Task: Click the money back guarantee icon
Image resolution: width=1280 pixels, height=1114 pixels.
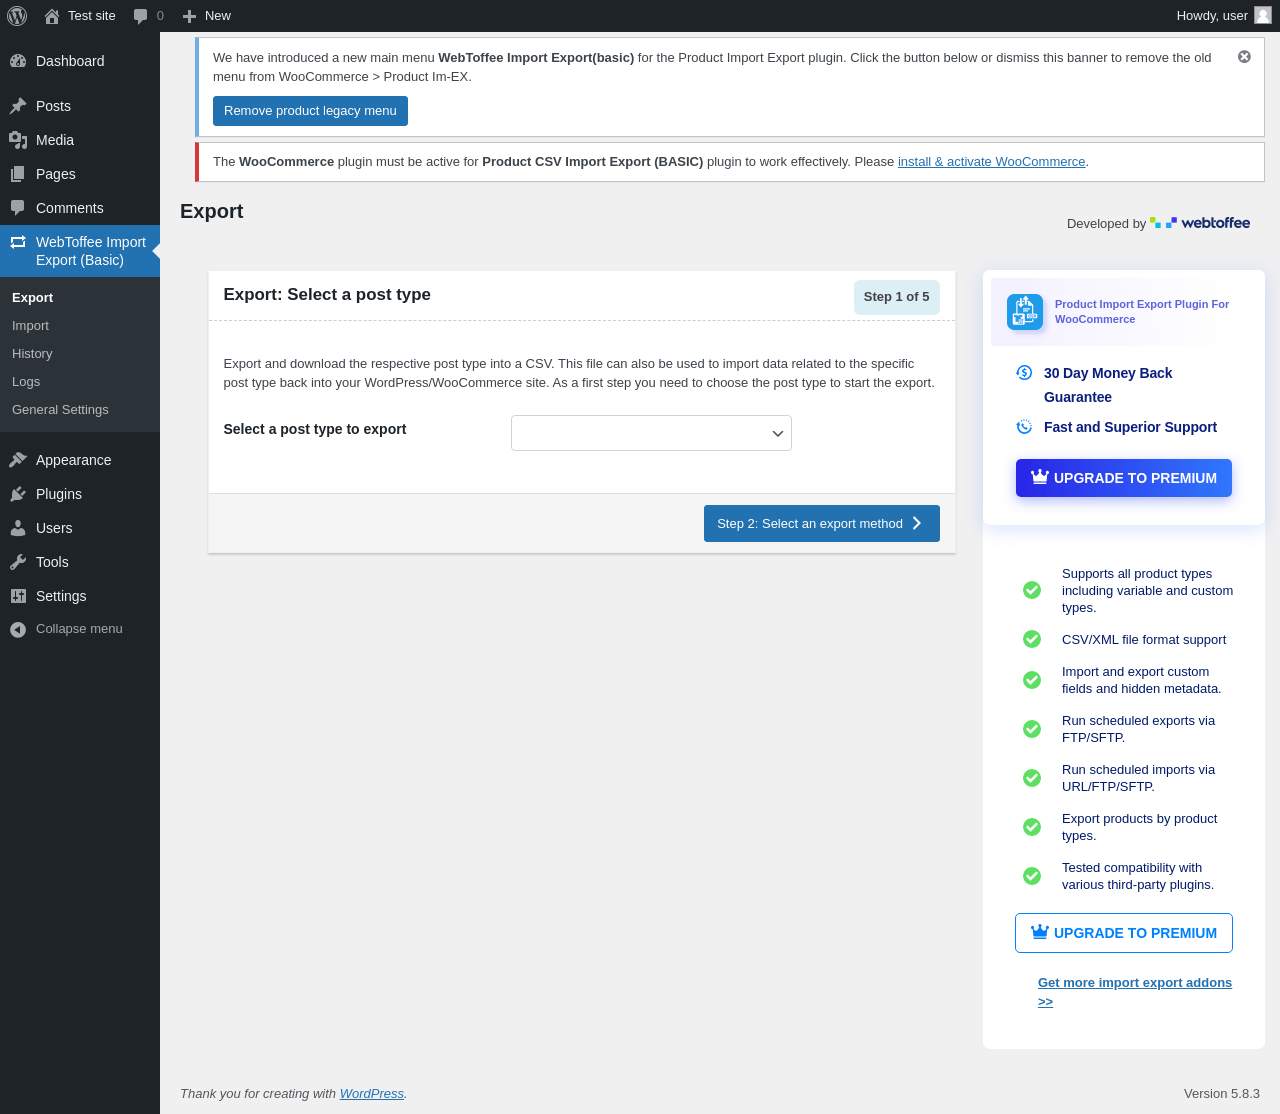Action: (1024, 373)
